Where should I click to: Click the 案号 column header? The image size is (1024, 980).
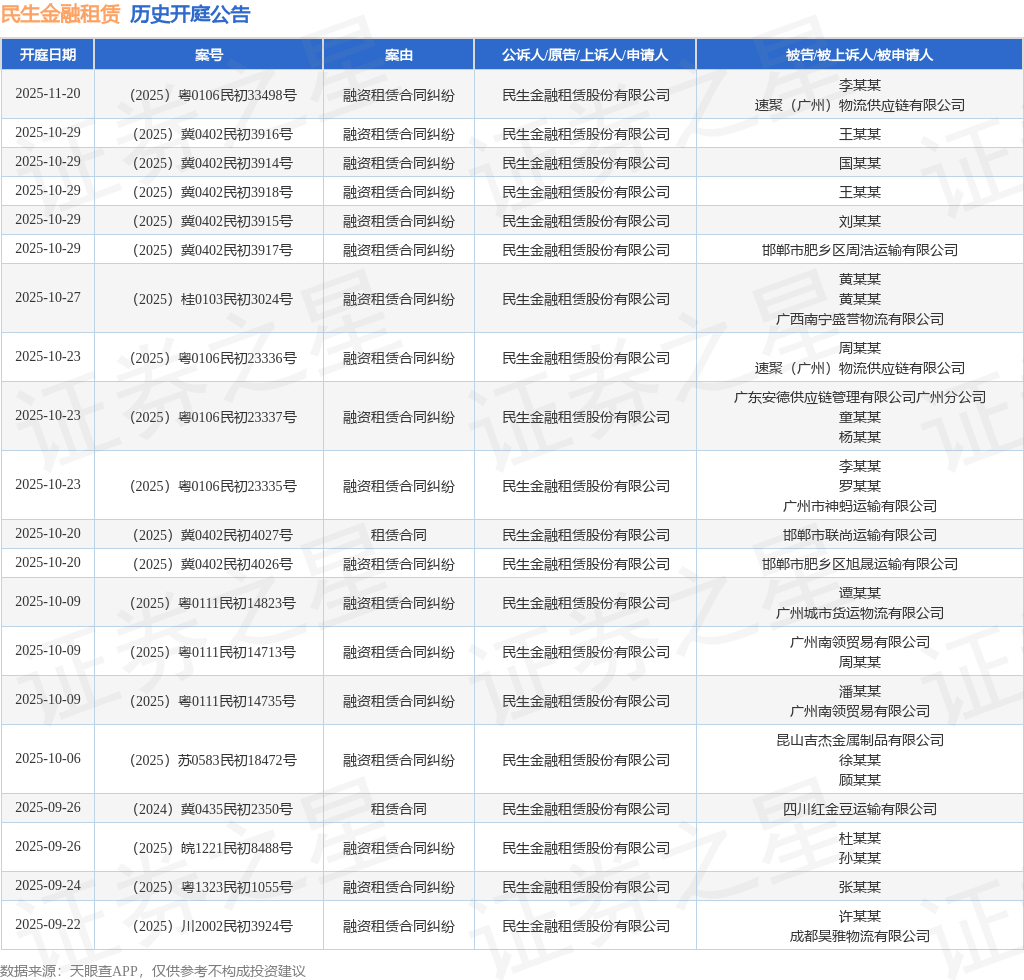[209, 55]
